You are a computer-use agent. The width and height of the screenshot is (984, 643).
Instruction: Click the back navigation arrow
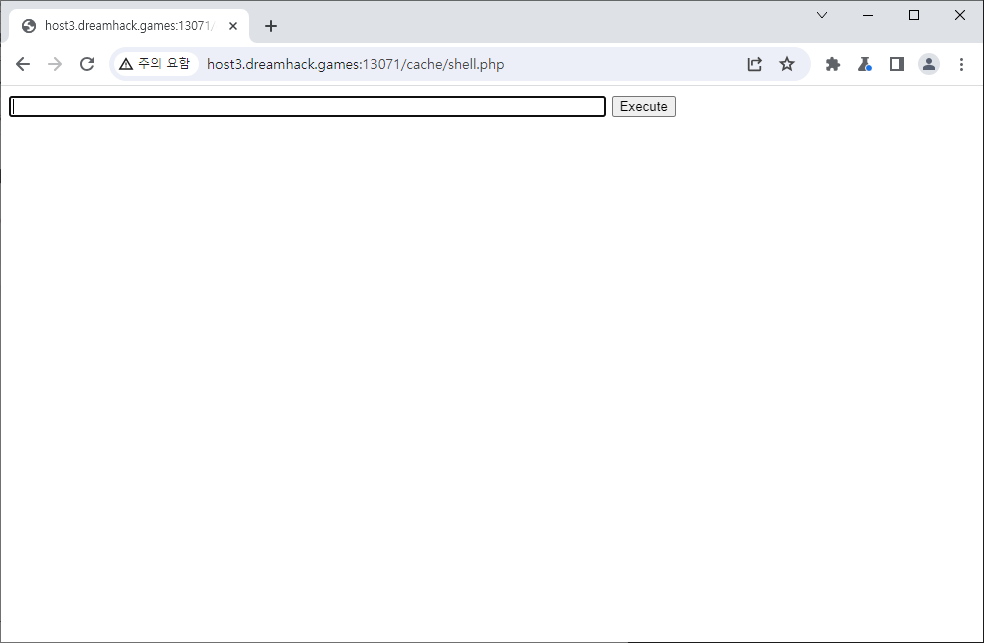pyautogui.click(x=23, y=64)
